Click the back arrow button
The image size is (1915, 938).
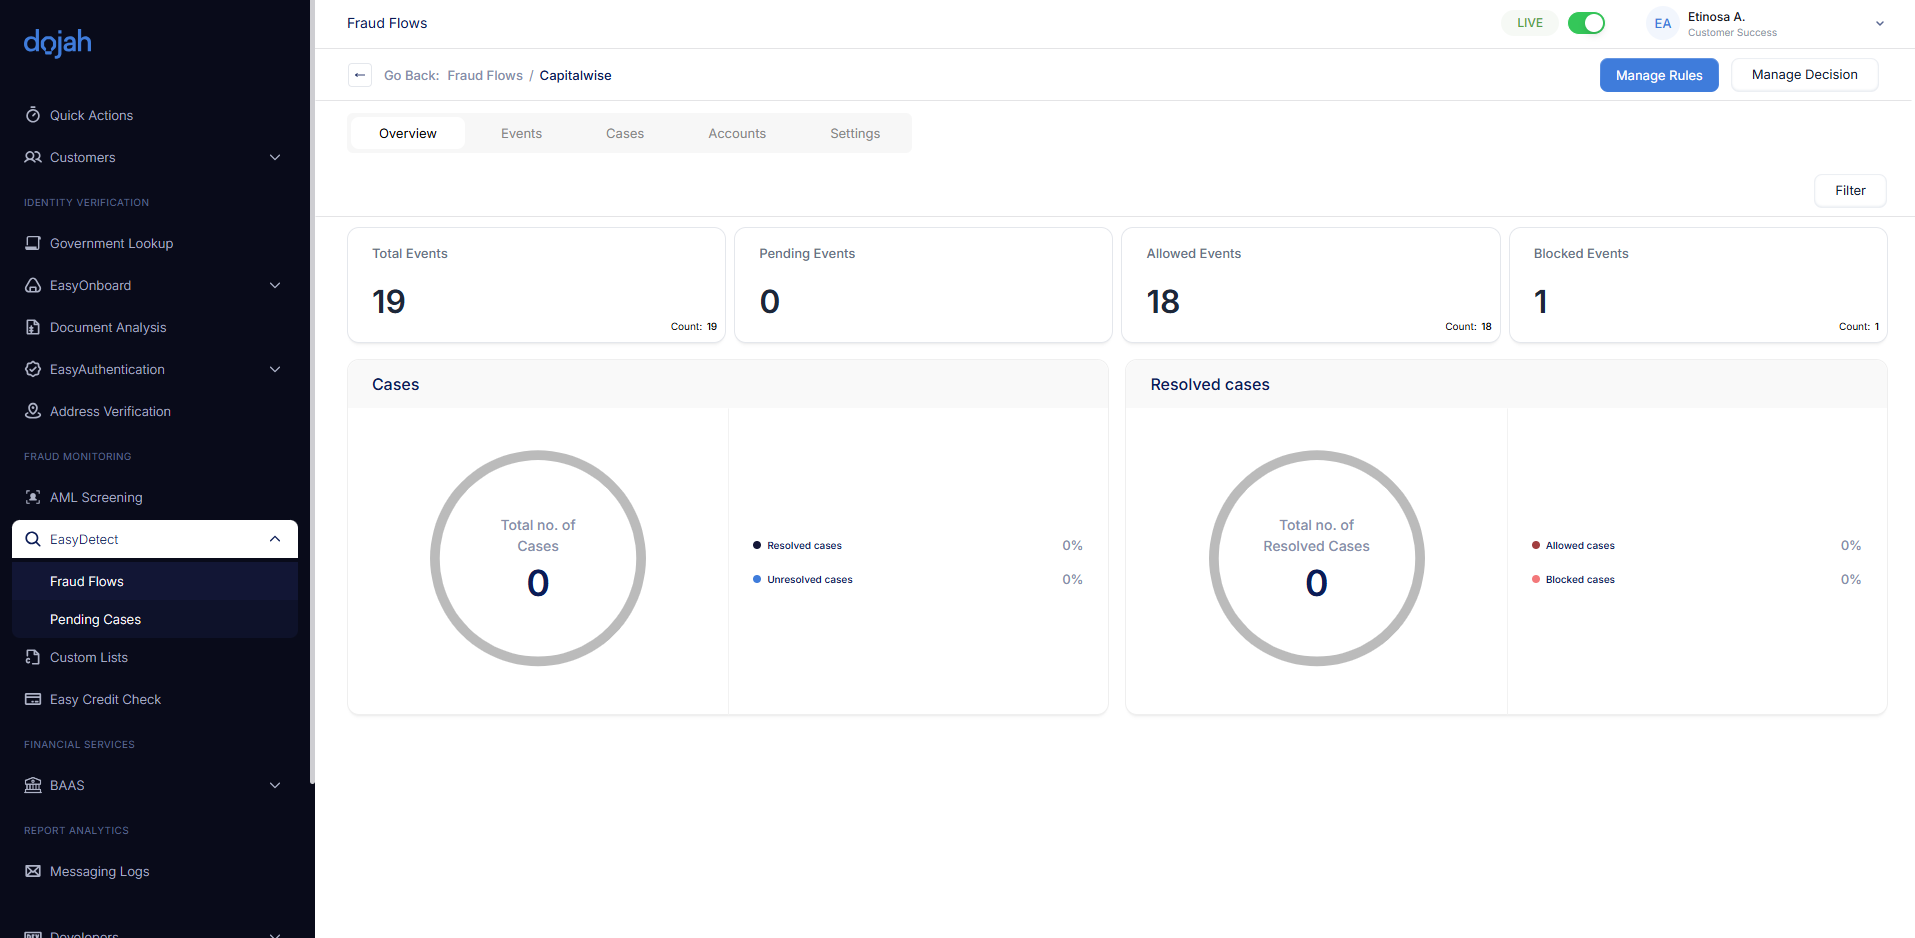(360, 75)
